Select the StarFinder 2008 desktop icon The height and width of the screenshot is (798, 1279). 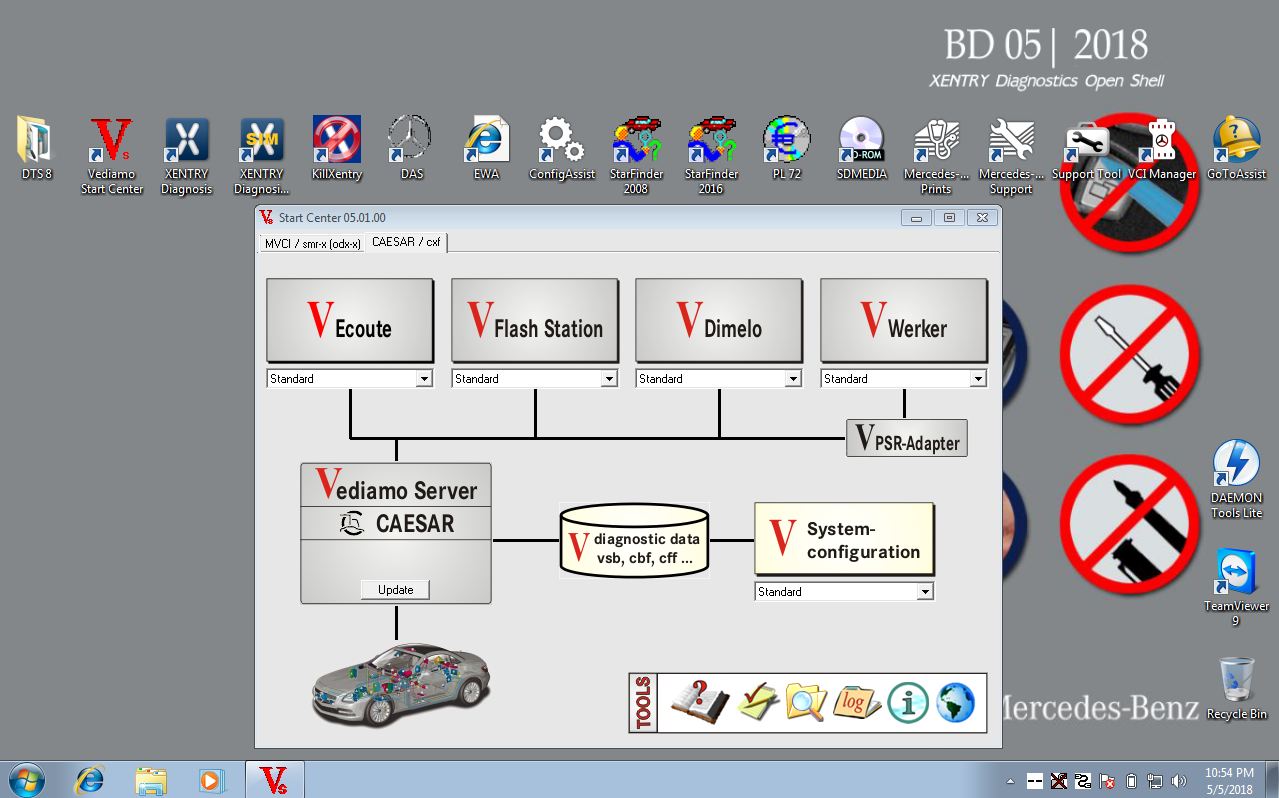(x=636, y=155)
